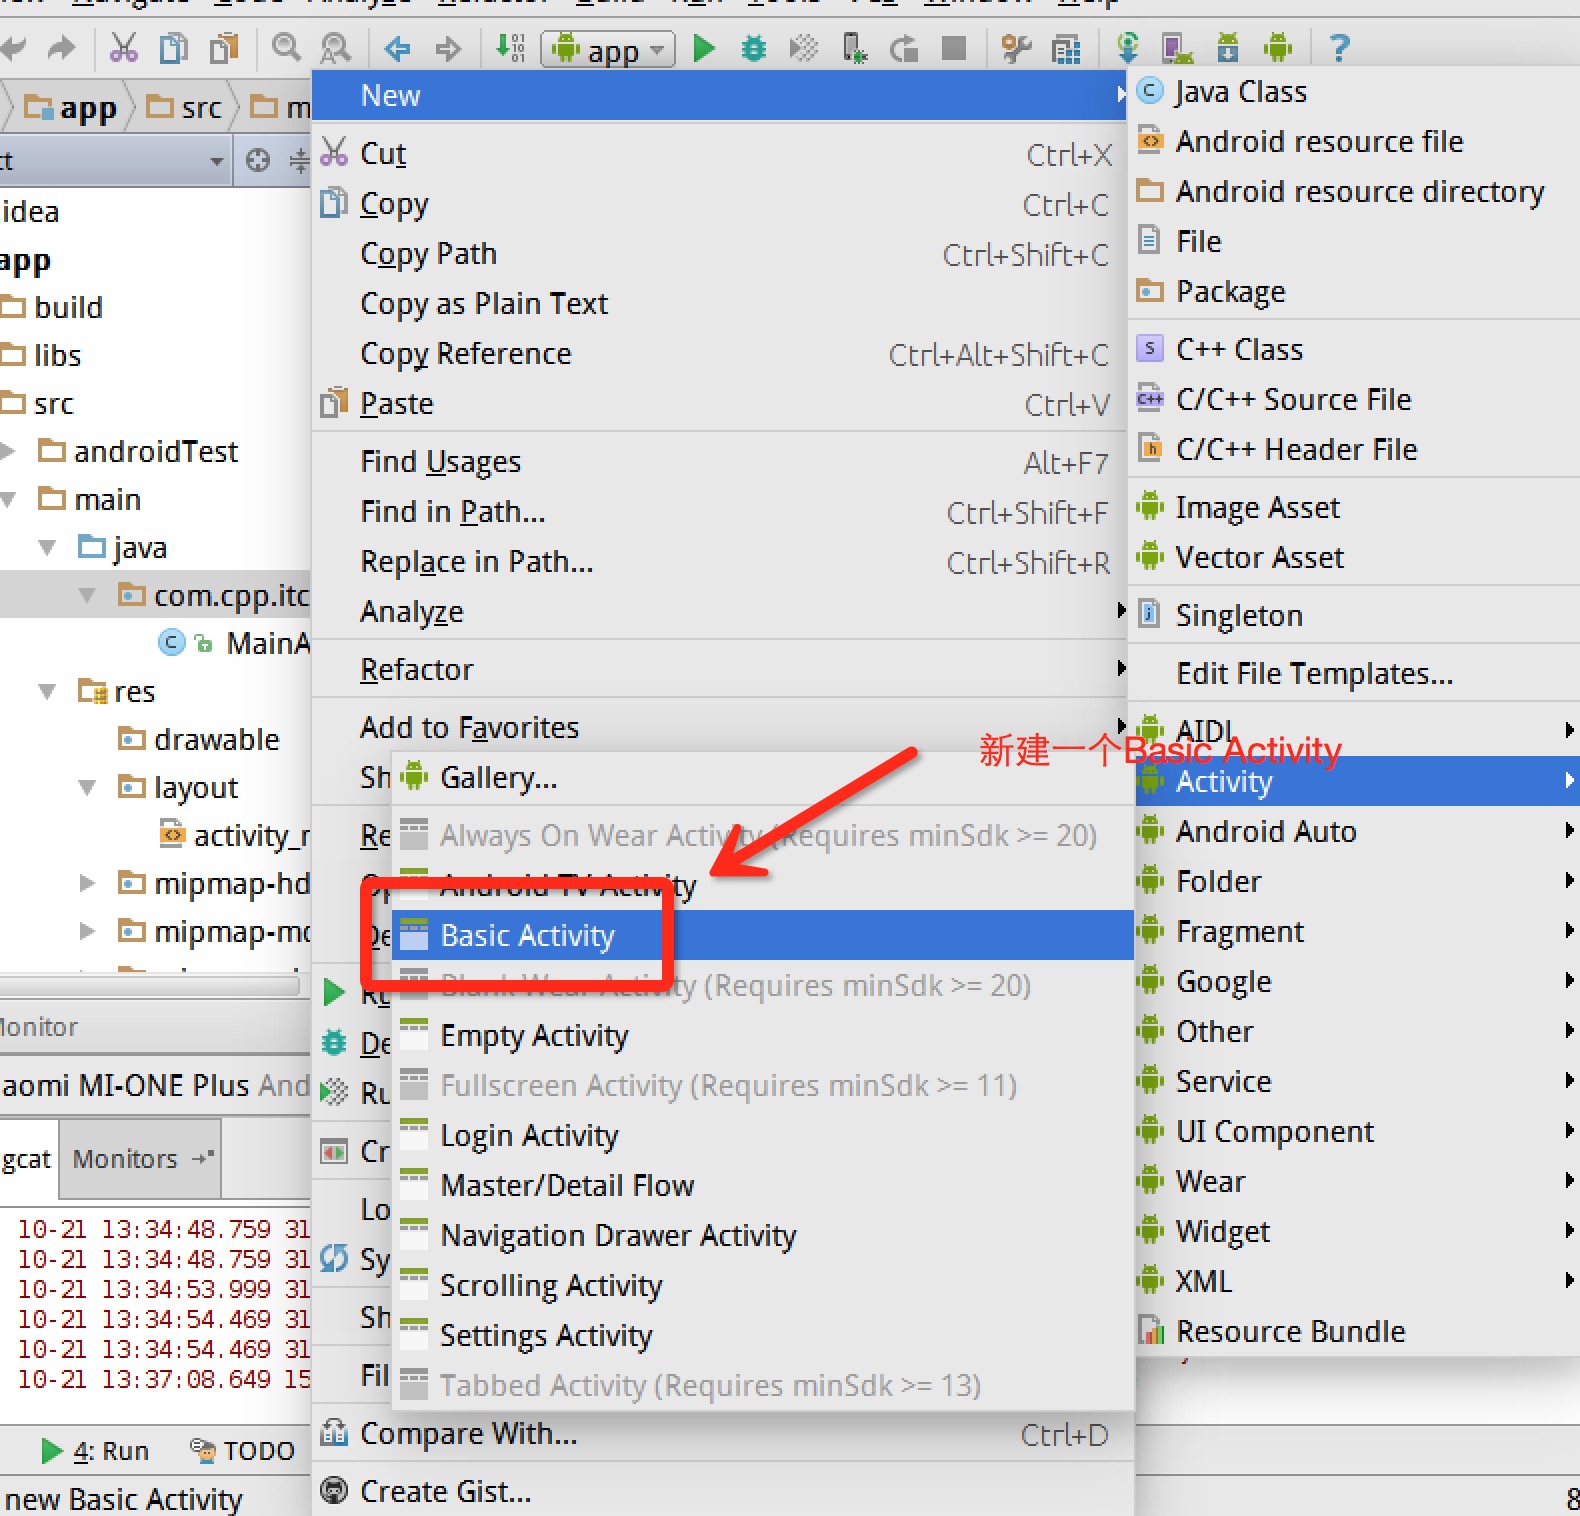Click Find Usages in the context menu
Screen dimensions: 1580x1516
720,461
